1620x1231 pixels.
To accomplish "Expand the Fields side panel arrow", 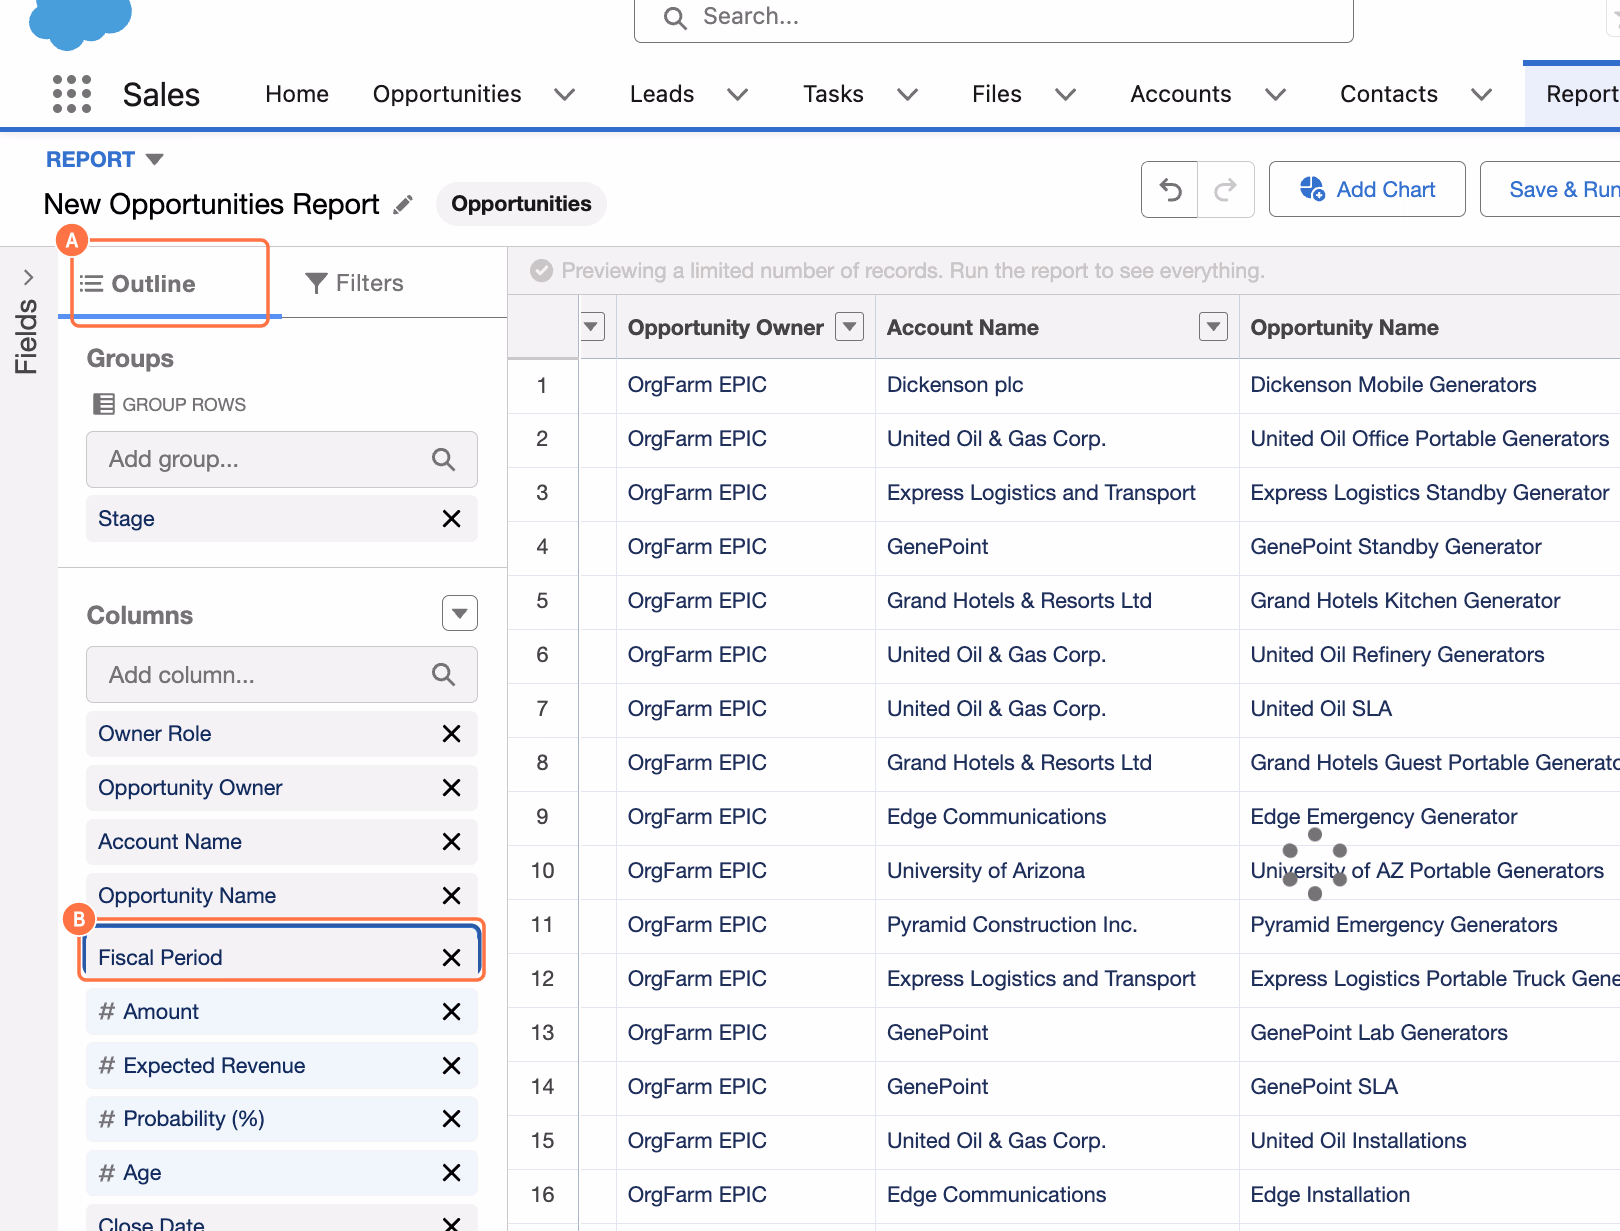I will pos(28,277).
